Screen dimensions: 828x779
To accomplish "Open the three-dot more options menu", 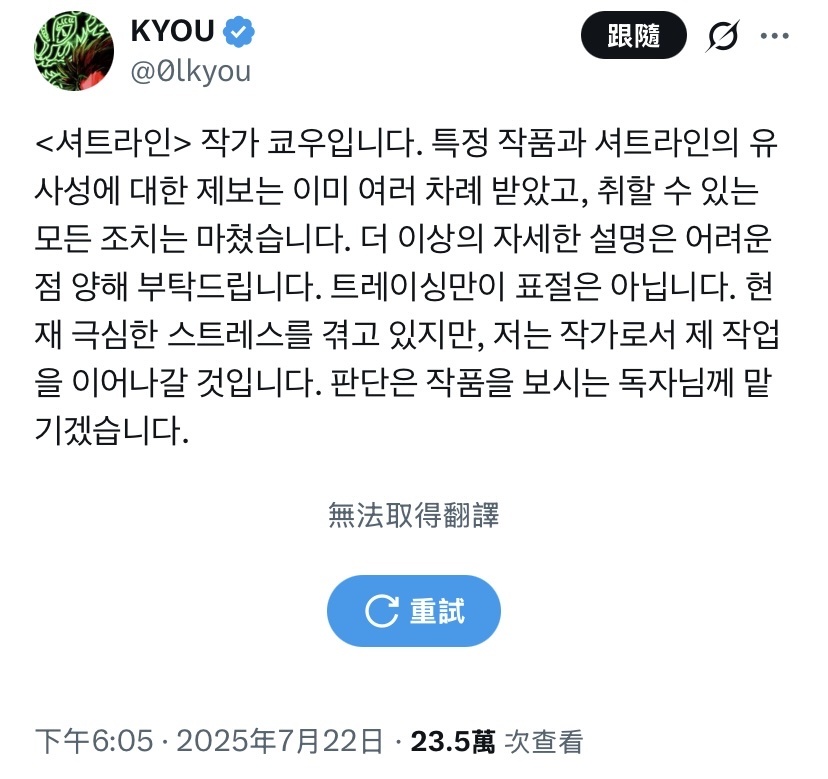I will coord(775,36).
